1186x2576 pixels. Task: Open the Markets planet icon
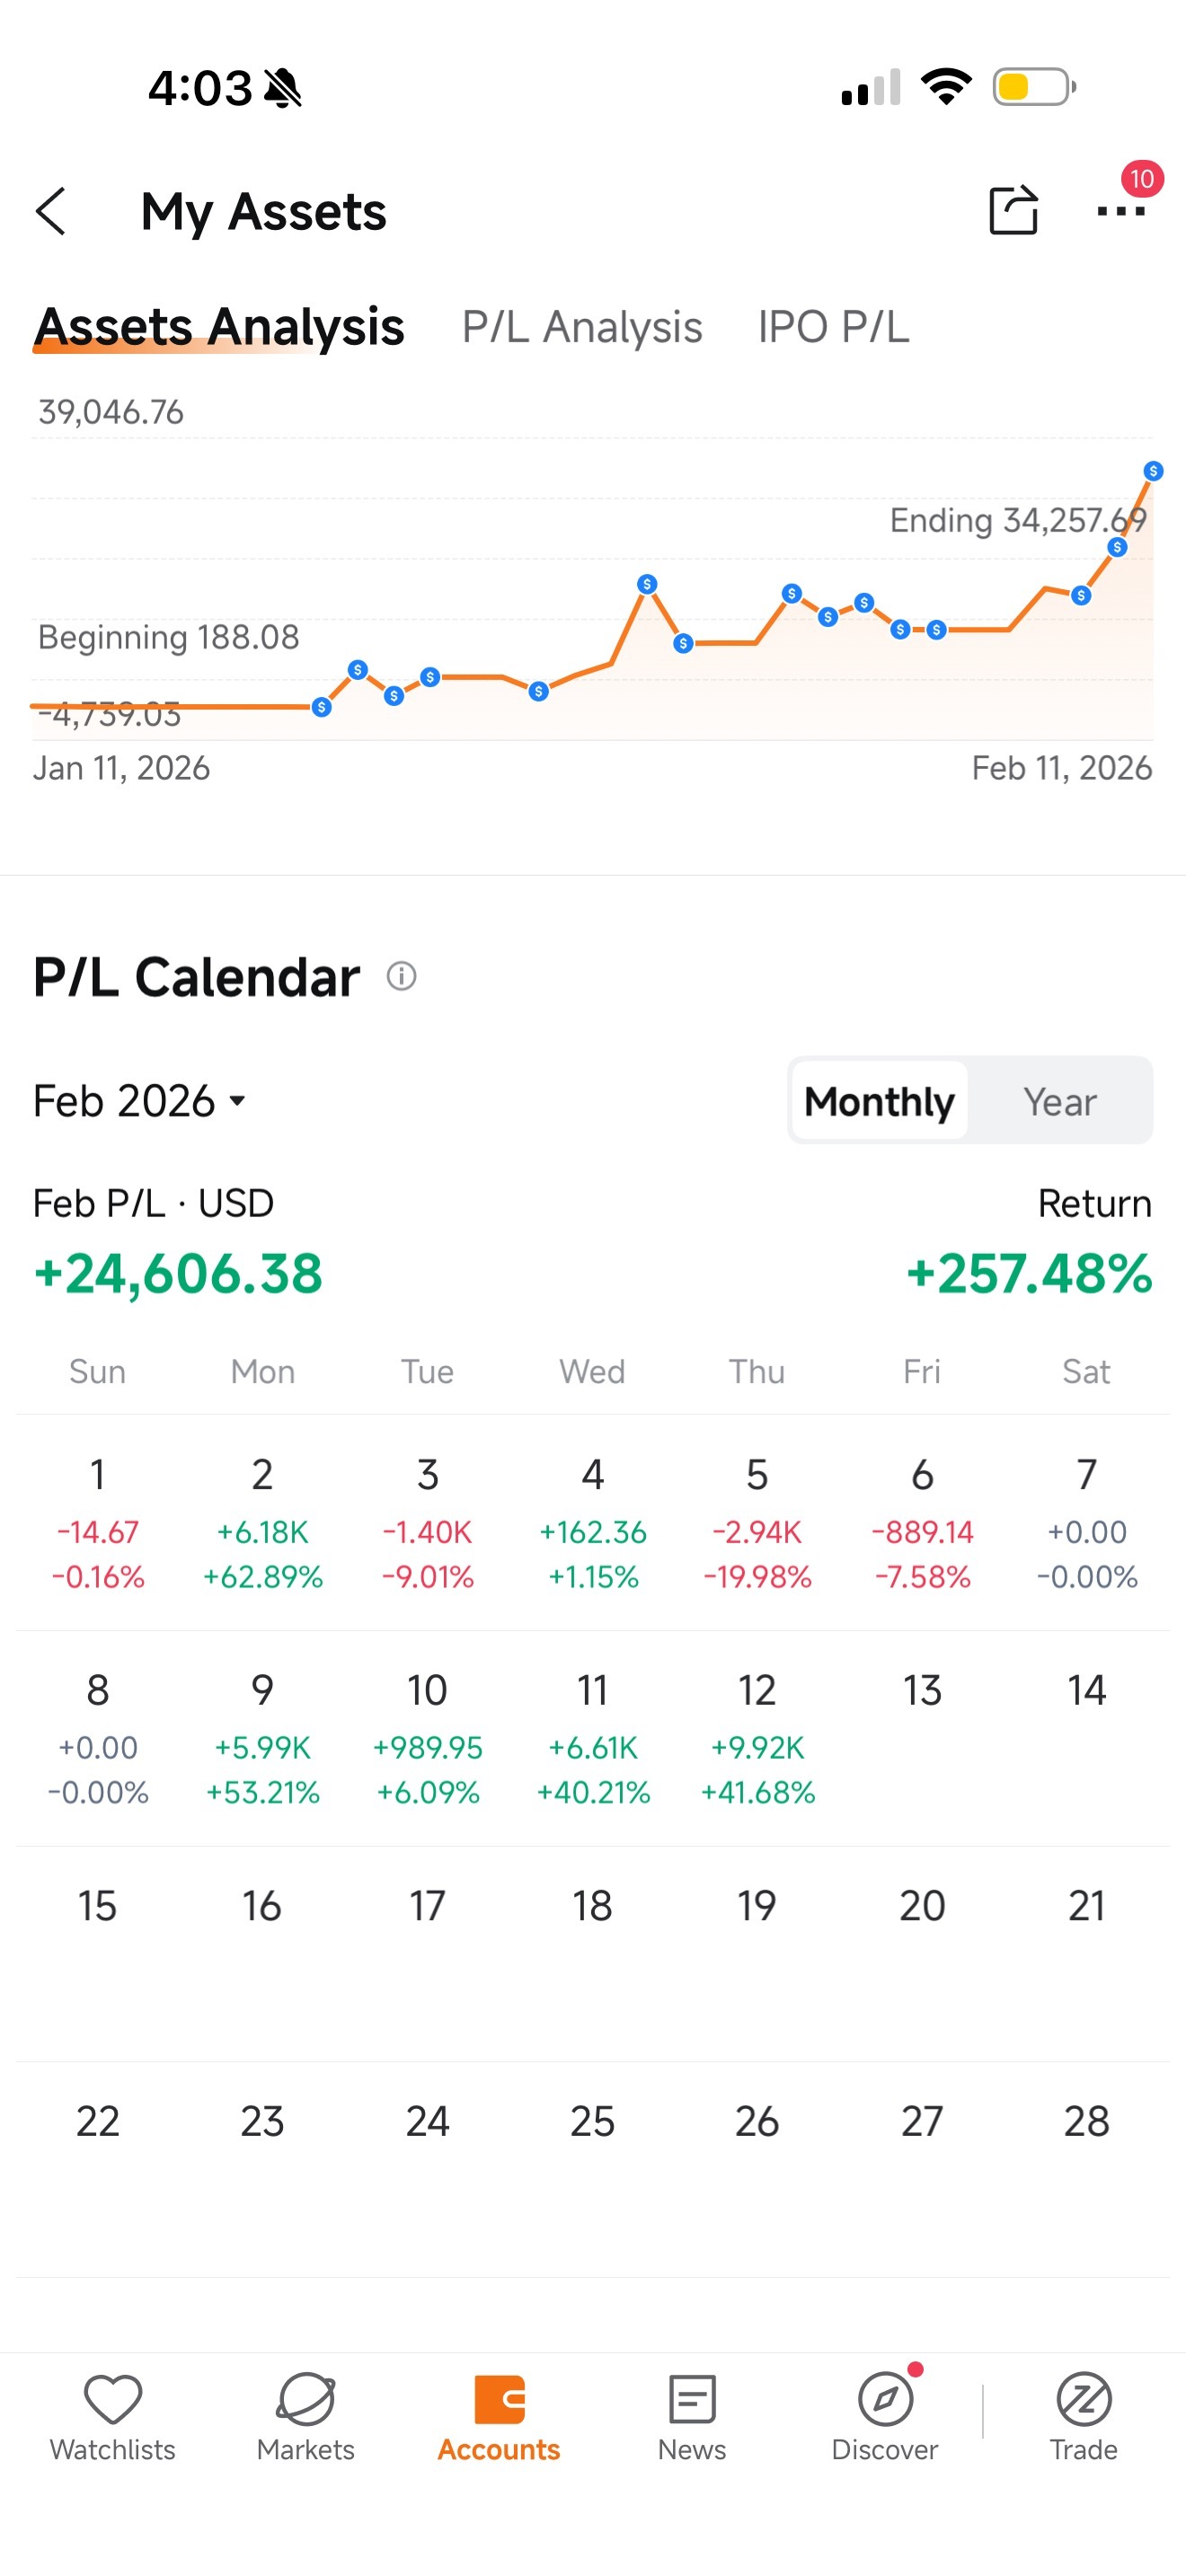coord(305,2399)
